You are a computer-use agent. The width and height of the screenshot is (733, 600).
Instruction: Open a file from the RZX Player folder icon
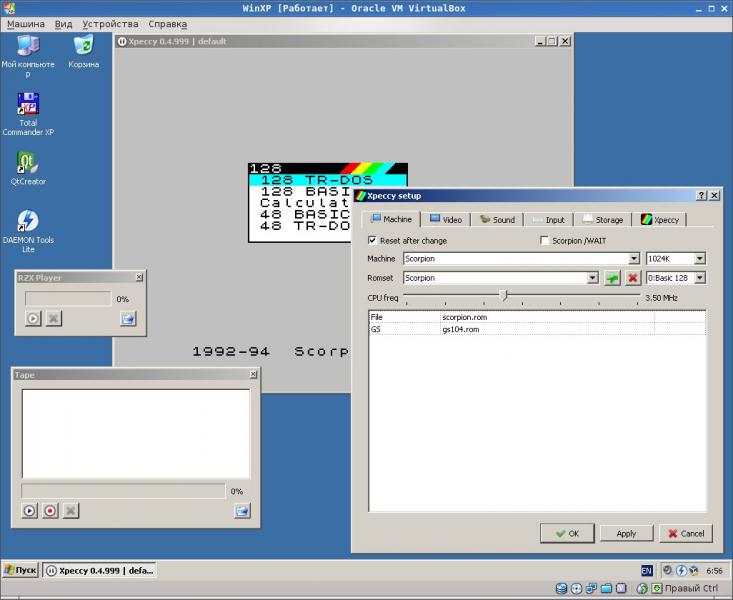[128, 318]
